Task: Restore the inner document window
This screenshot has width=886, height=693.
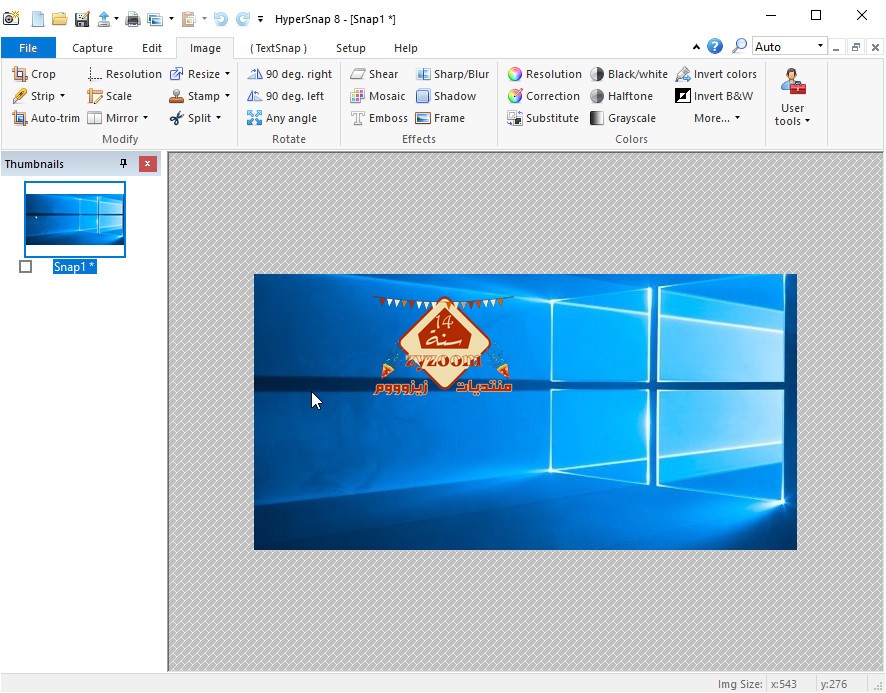Action: pyautogui.click(x=855, y=47)
